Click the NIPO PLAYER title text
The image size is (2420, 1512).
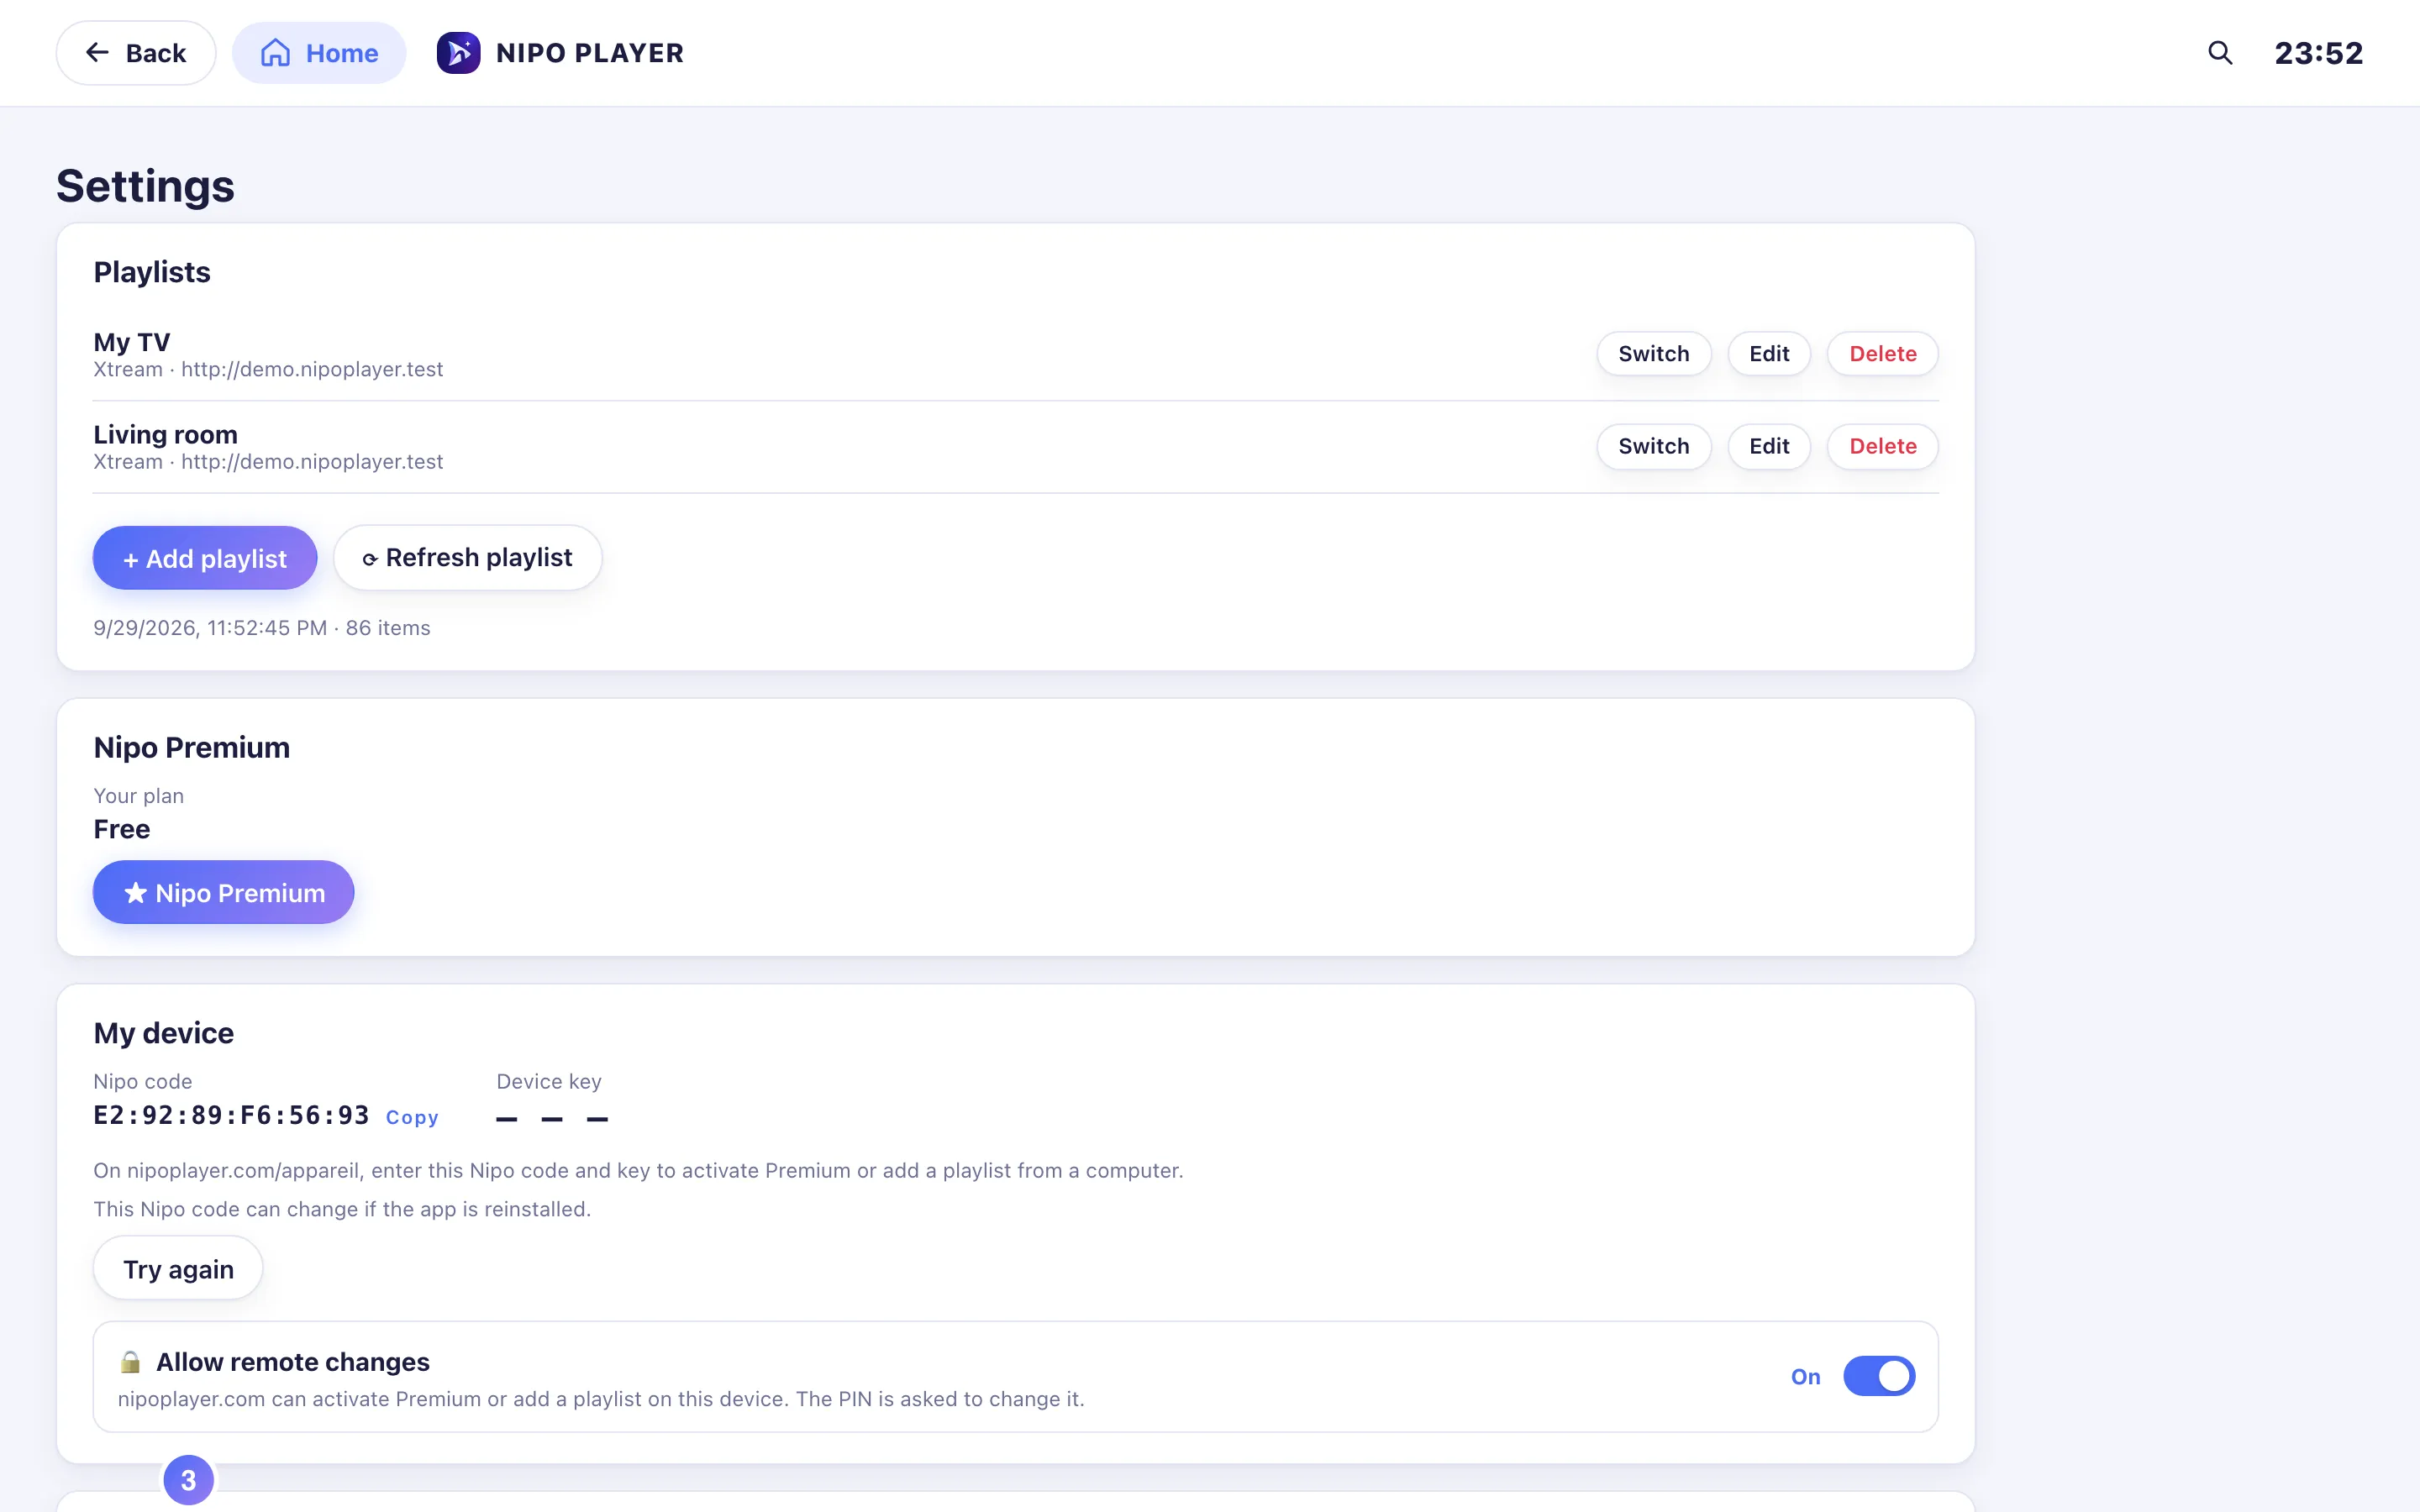pyautogui.click(x=590, y=53)
